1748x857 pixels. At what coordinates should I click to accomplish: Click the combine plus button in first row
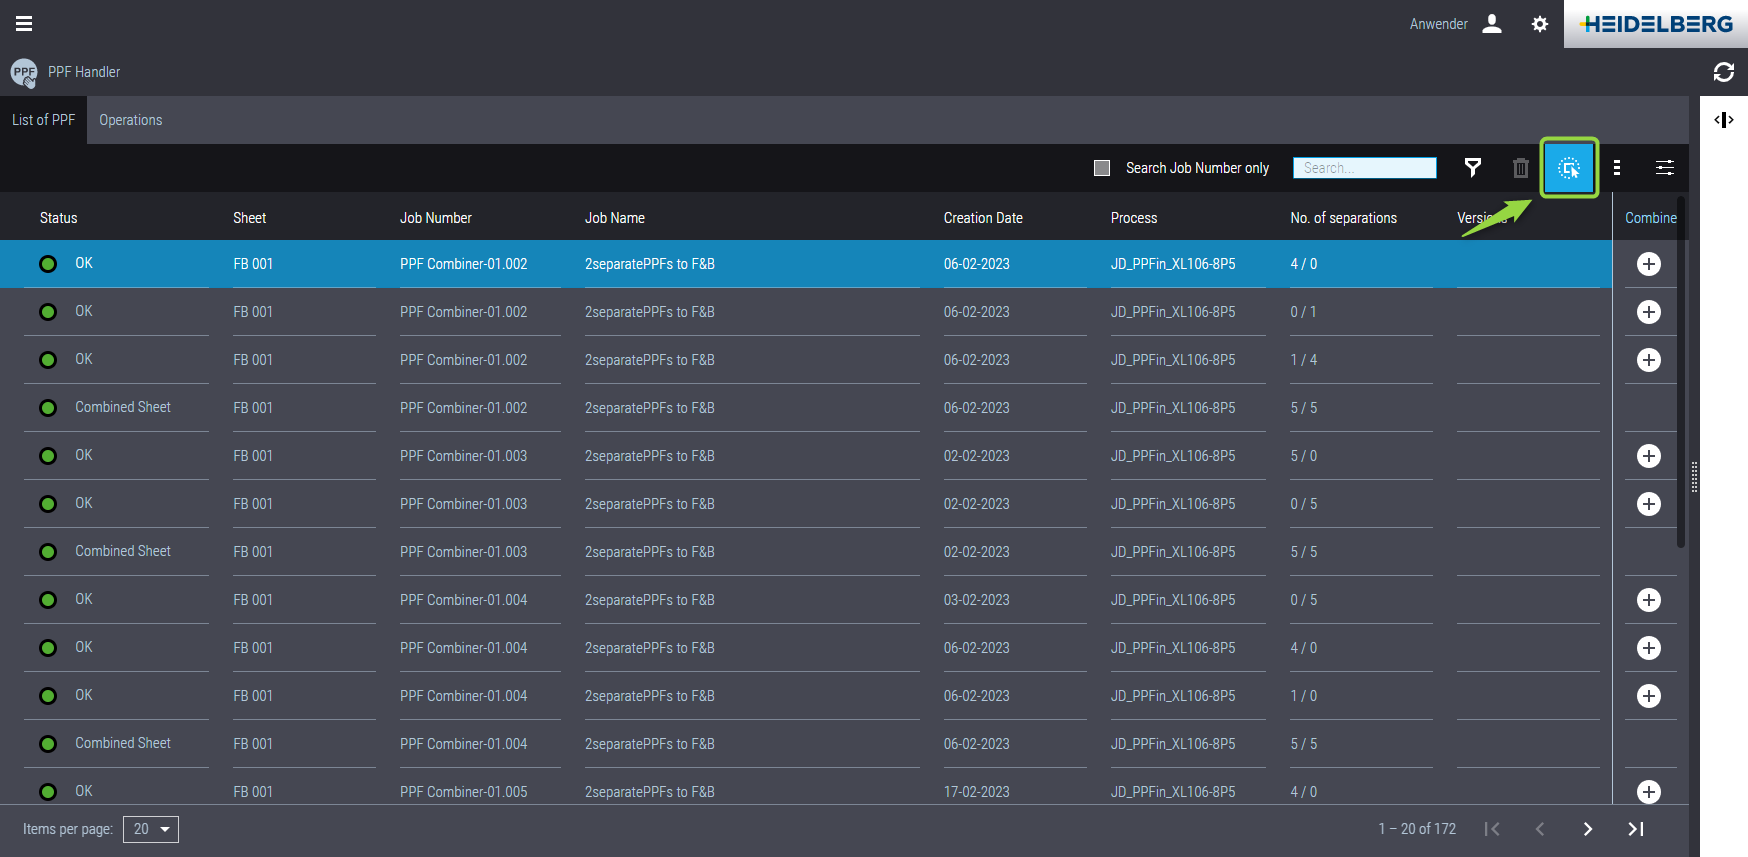click(1649, 264)
